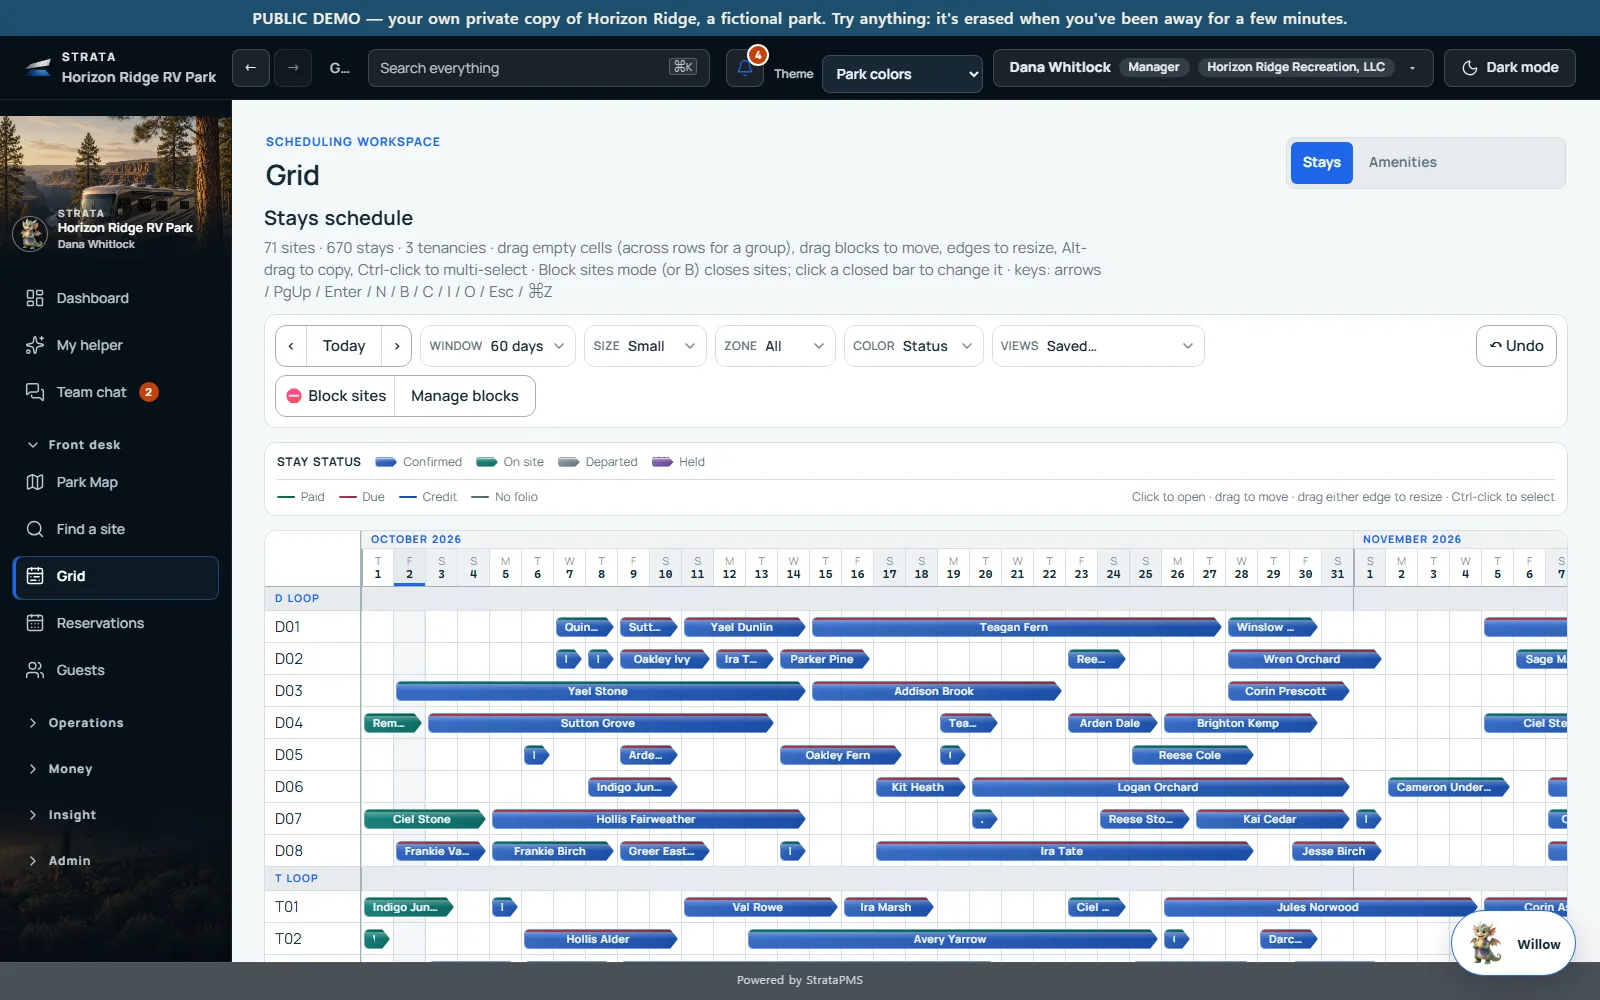
Task: Click next date range chevron
Action: coord(397,346)
